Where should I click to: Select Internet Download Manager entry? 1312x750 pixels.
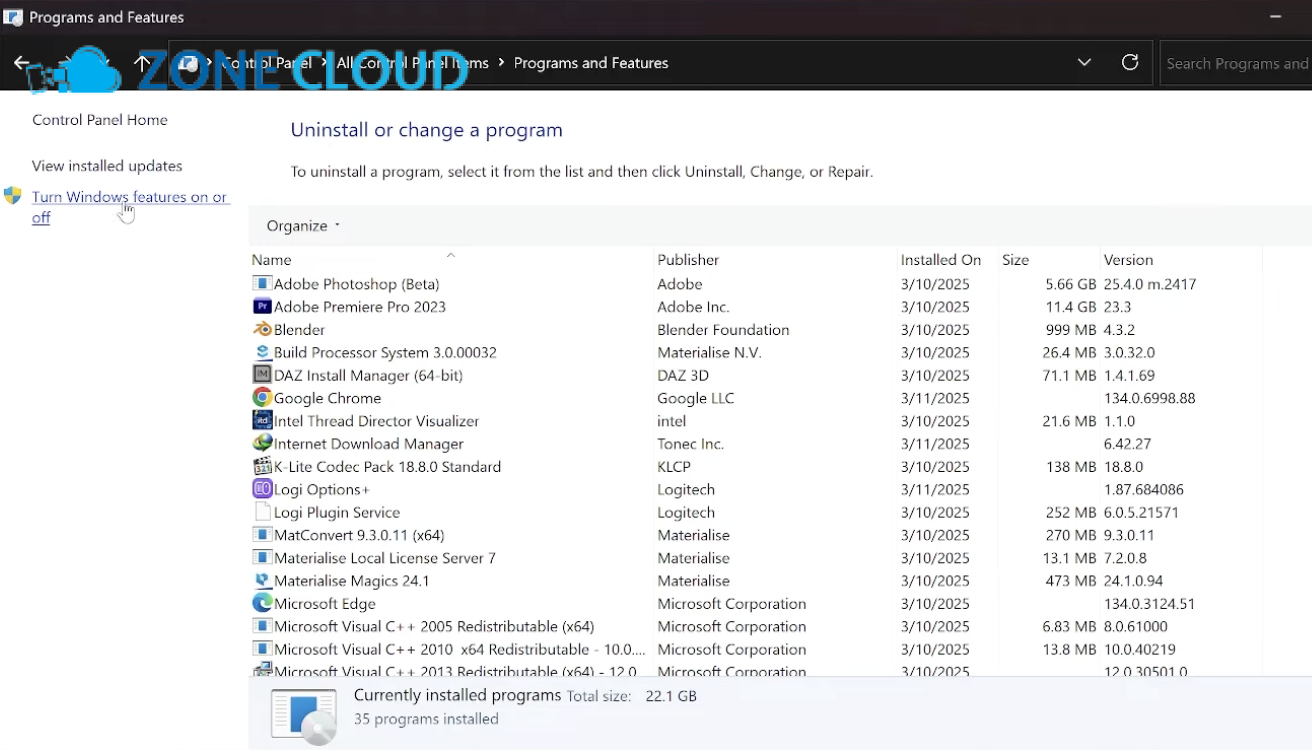(369, 444)
